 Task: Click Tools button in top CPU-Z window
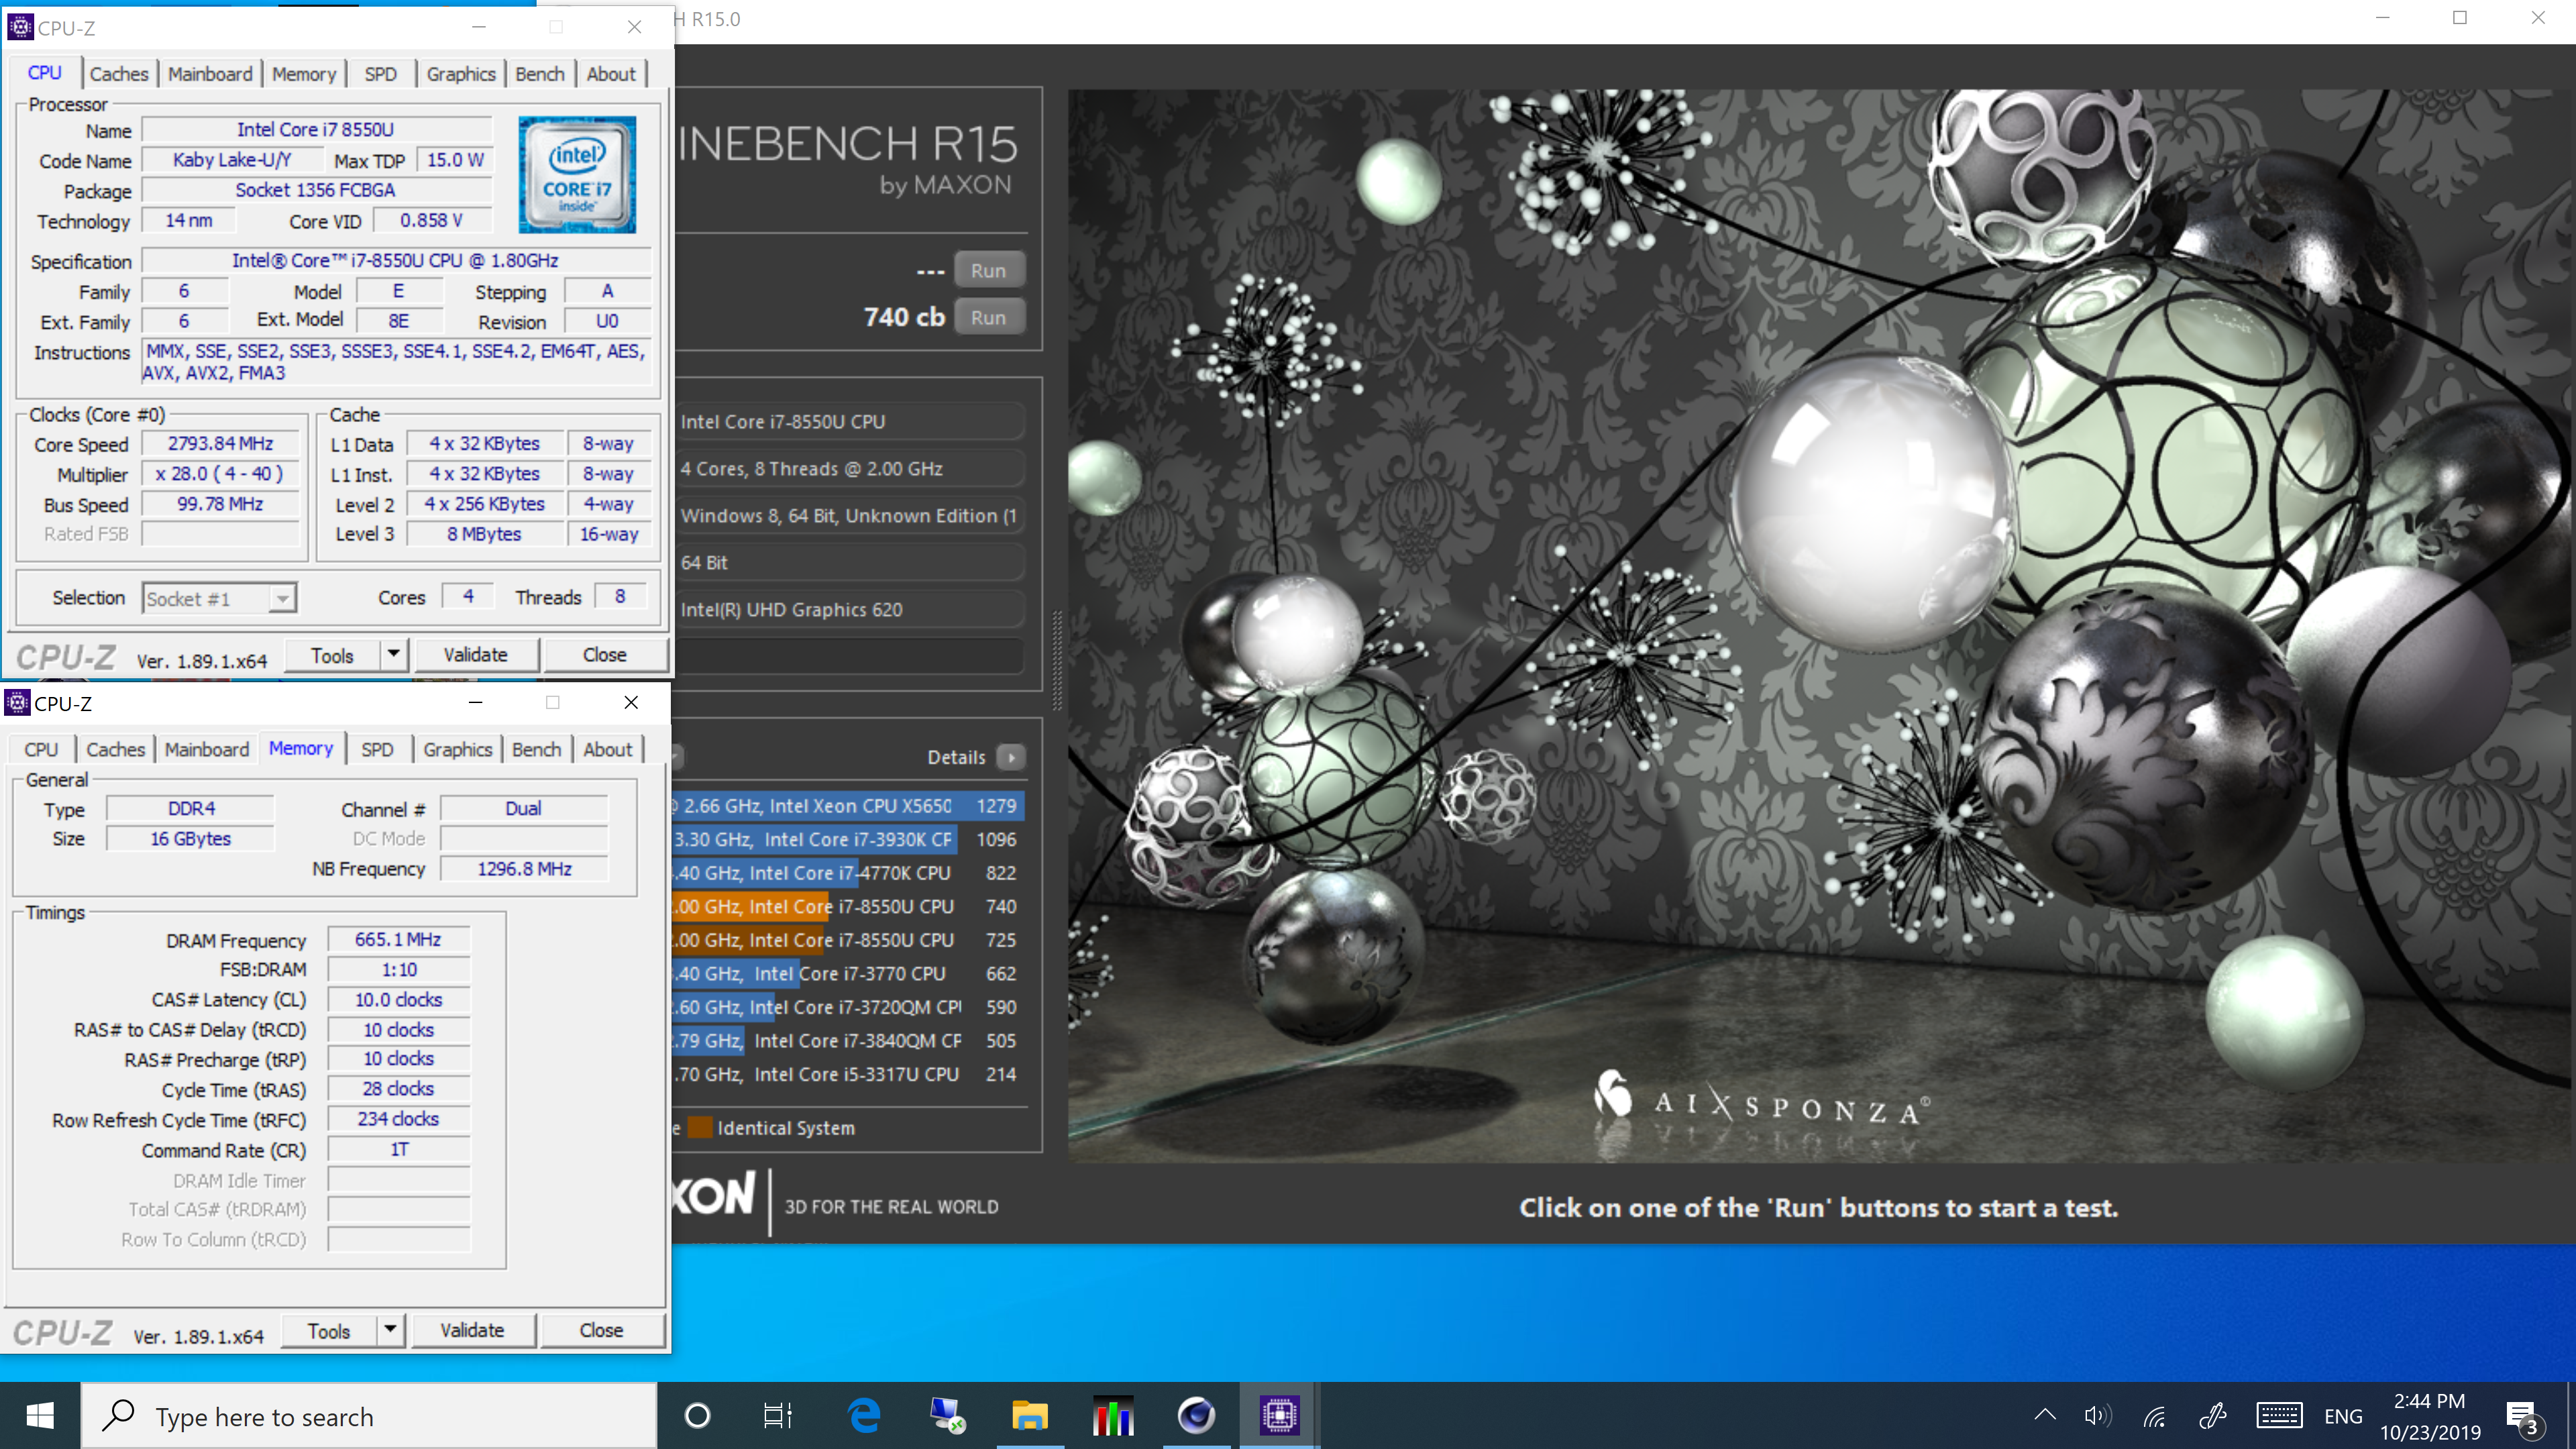tap(332, 655)
